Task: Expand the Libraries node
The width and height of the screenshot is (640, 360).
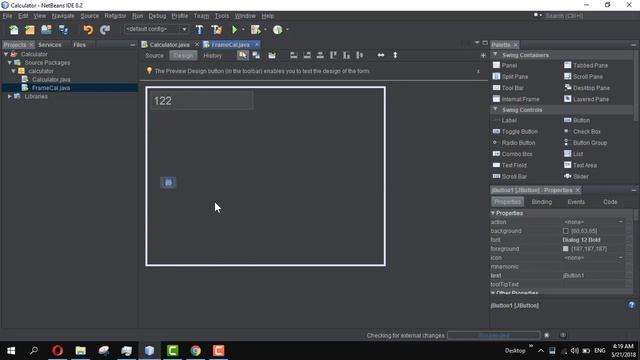Action: point(10,96)
